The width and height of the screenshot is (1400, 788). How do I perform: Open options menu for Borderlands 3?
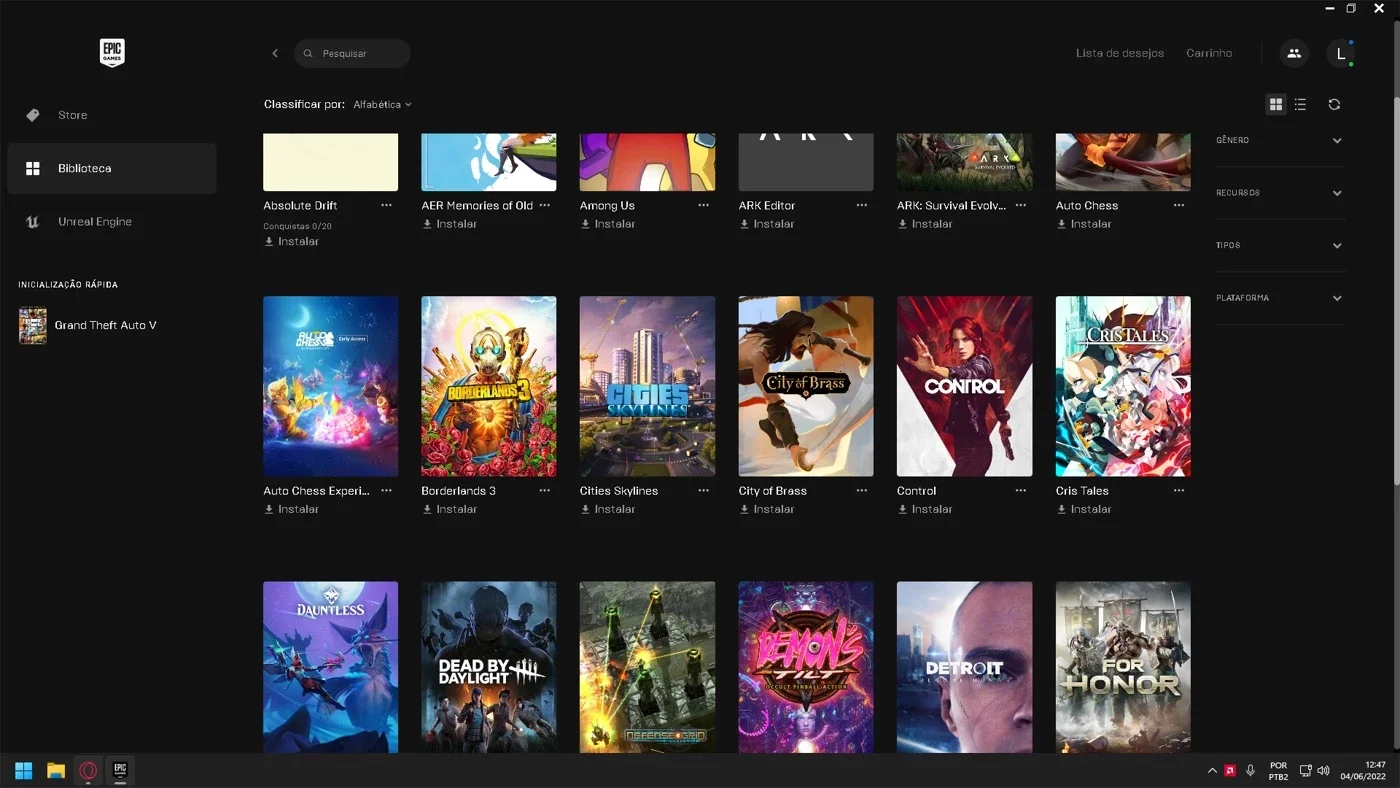[x=545, y=491]
